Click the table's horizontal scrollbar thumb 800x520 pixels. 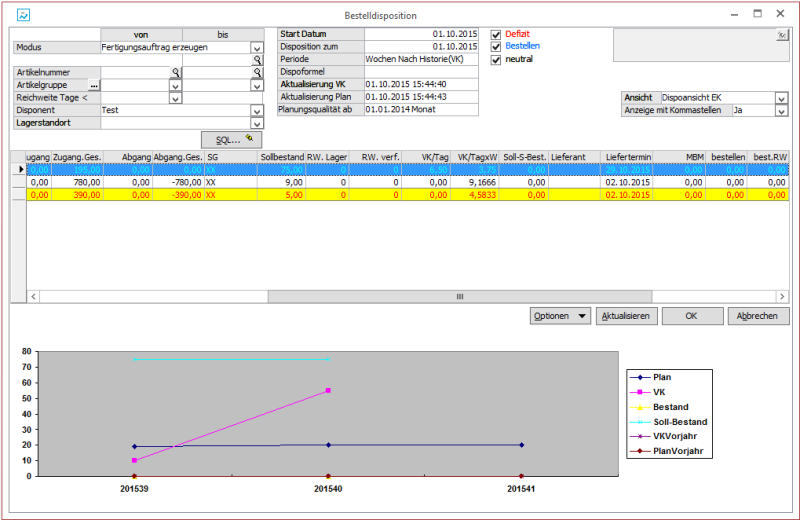[x=460, y=297]
